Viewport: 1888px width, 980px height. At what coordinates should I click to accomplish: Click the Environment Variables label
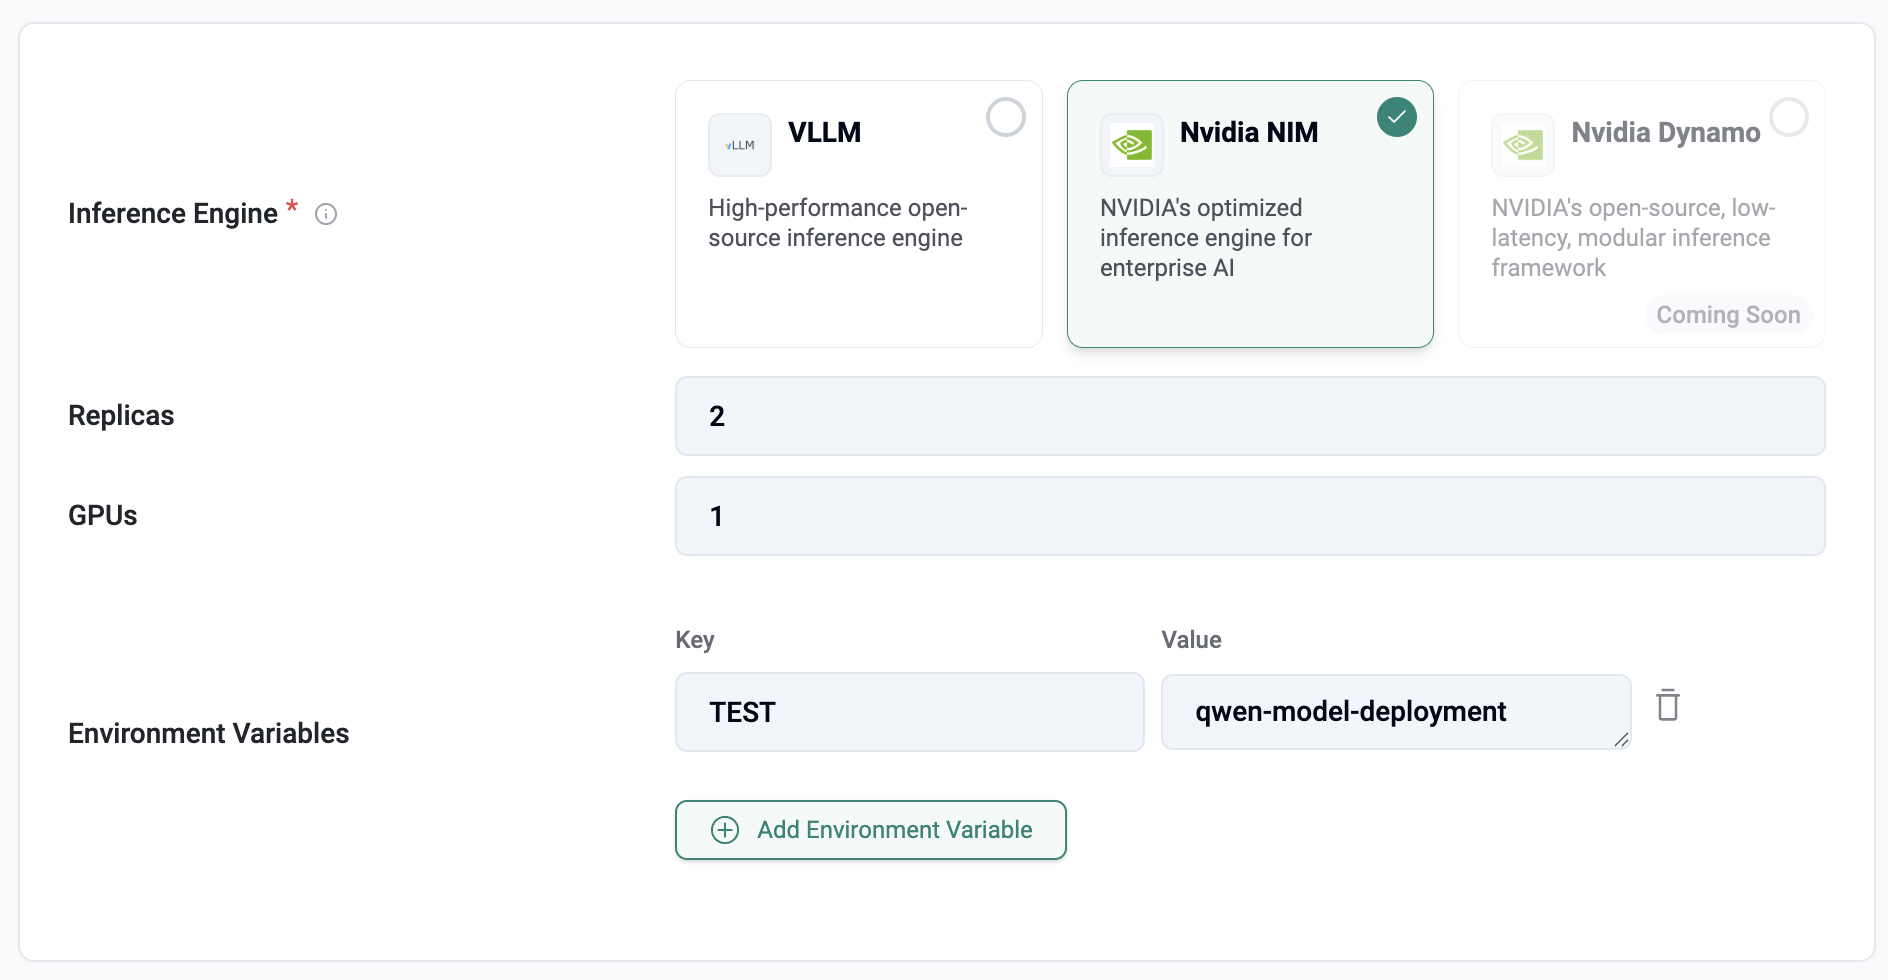point(208,733)
